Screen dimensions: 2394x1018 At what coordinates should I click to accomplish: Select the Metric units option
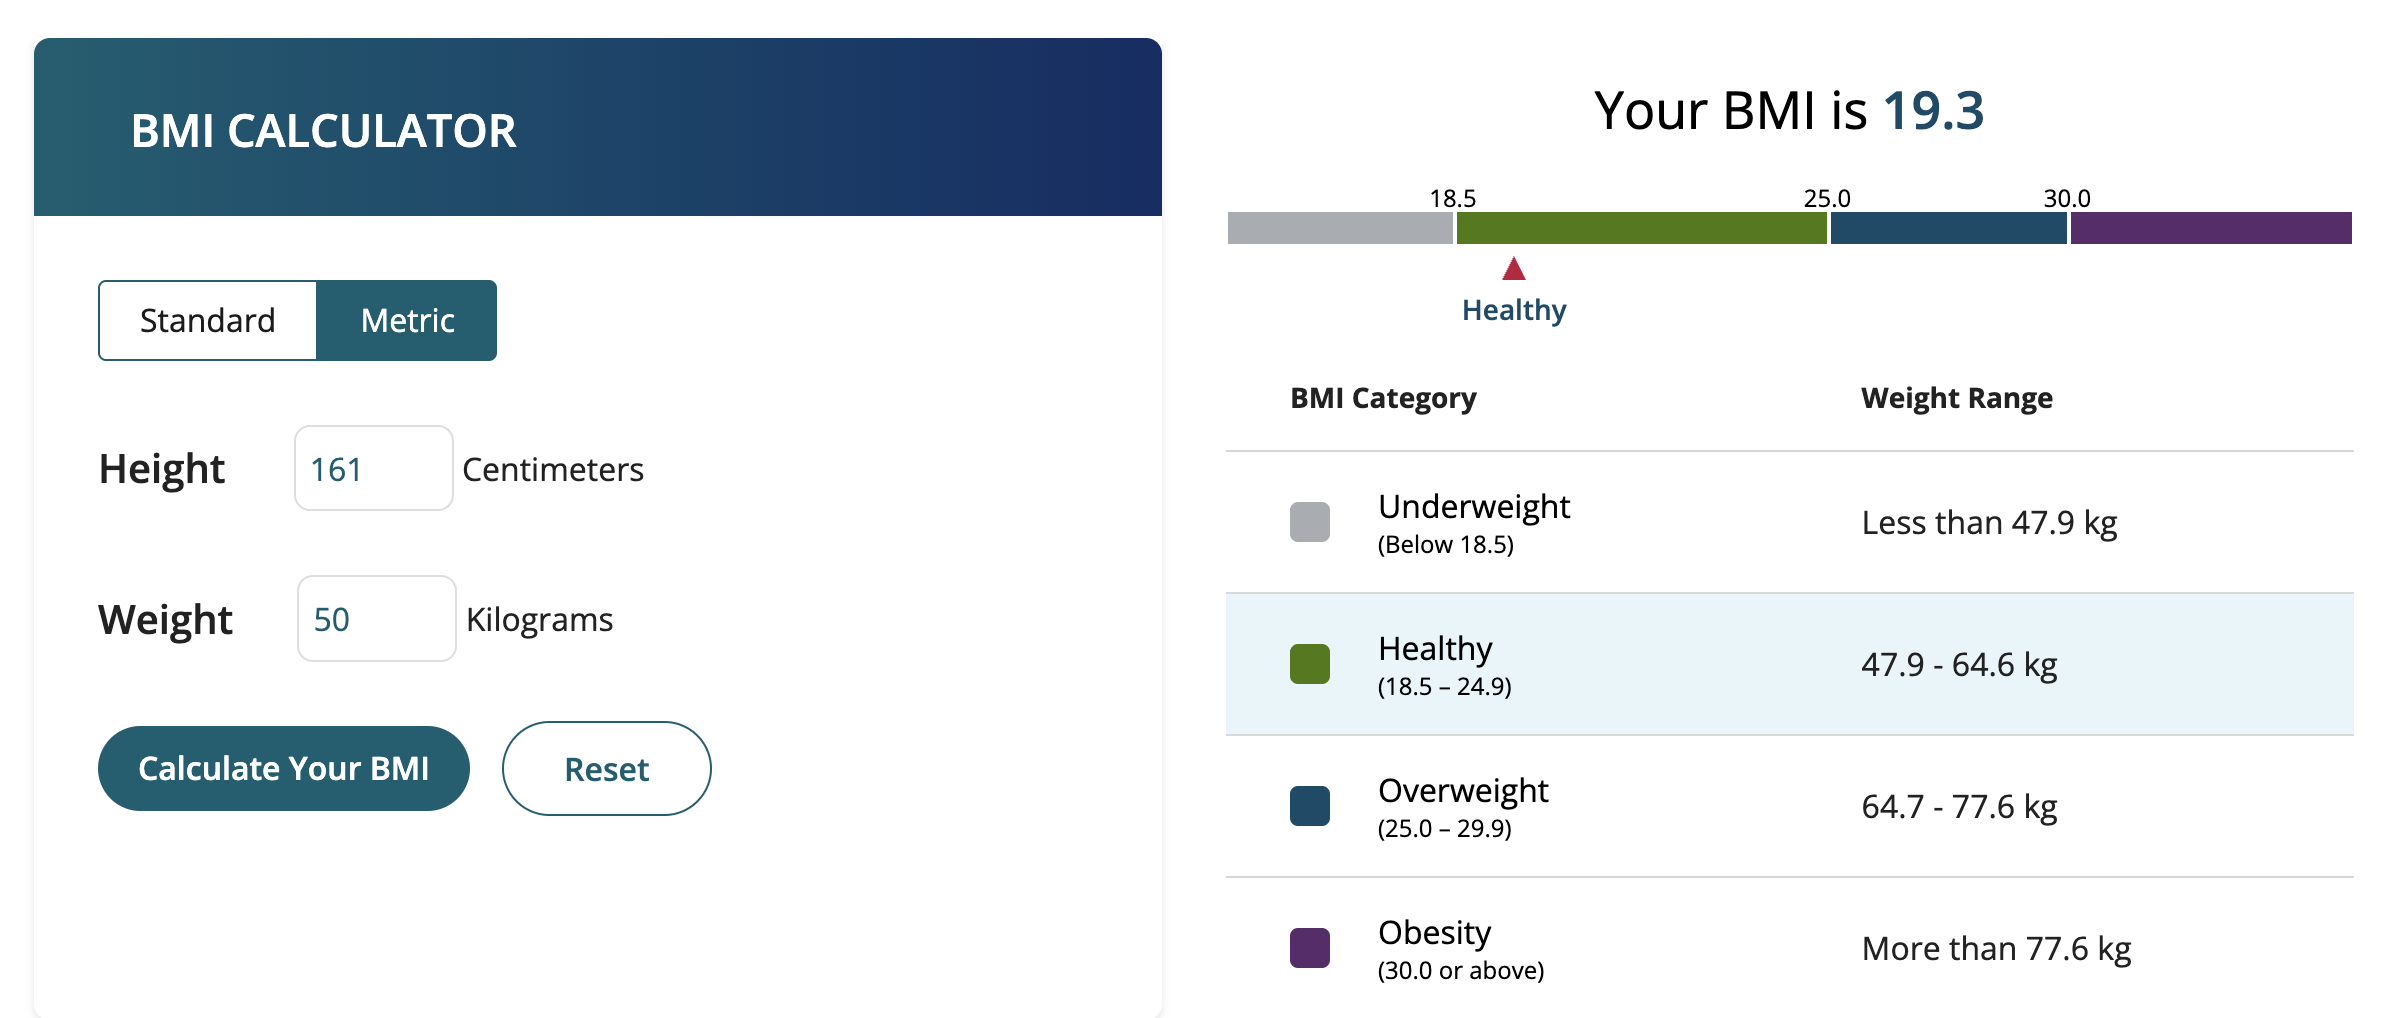click(x=407, y=320)
